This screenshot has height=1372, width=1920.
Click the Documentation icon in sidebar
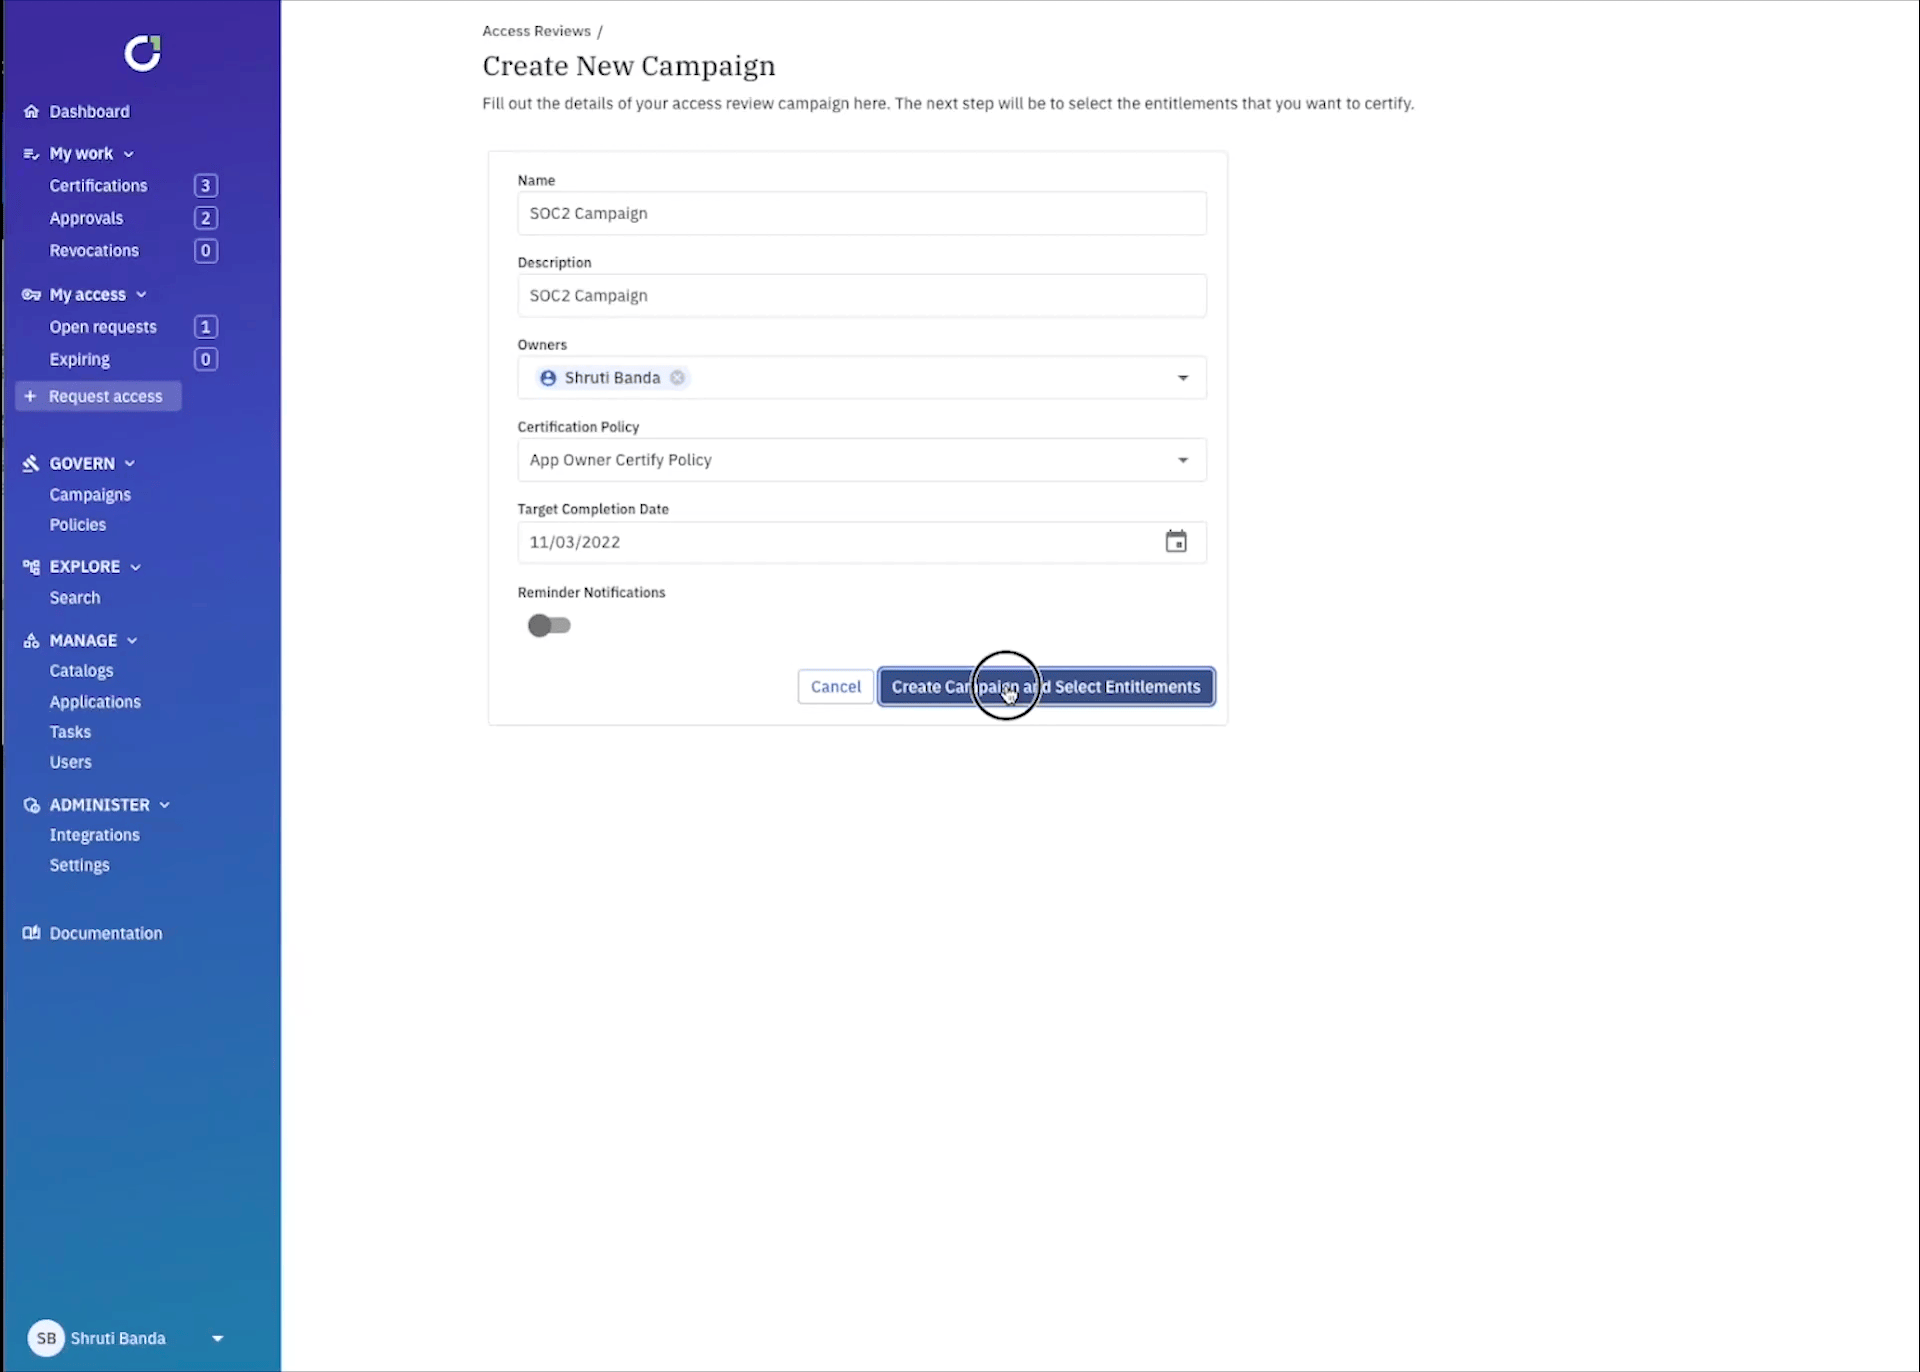point(31,932)
